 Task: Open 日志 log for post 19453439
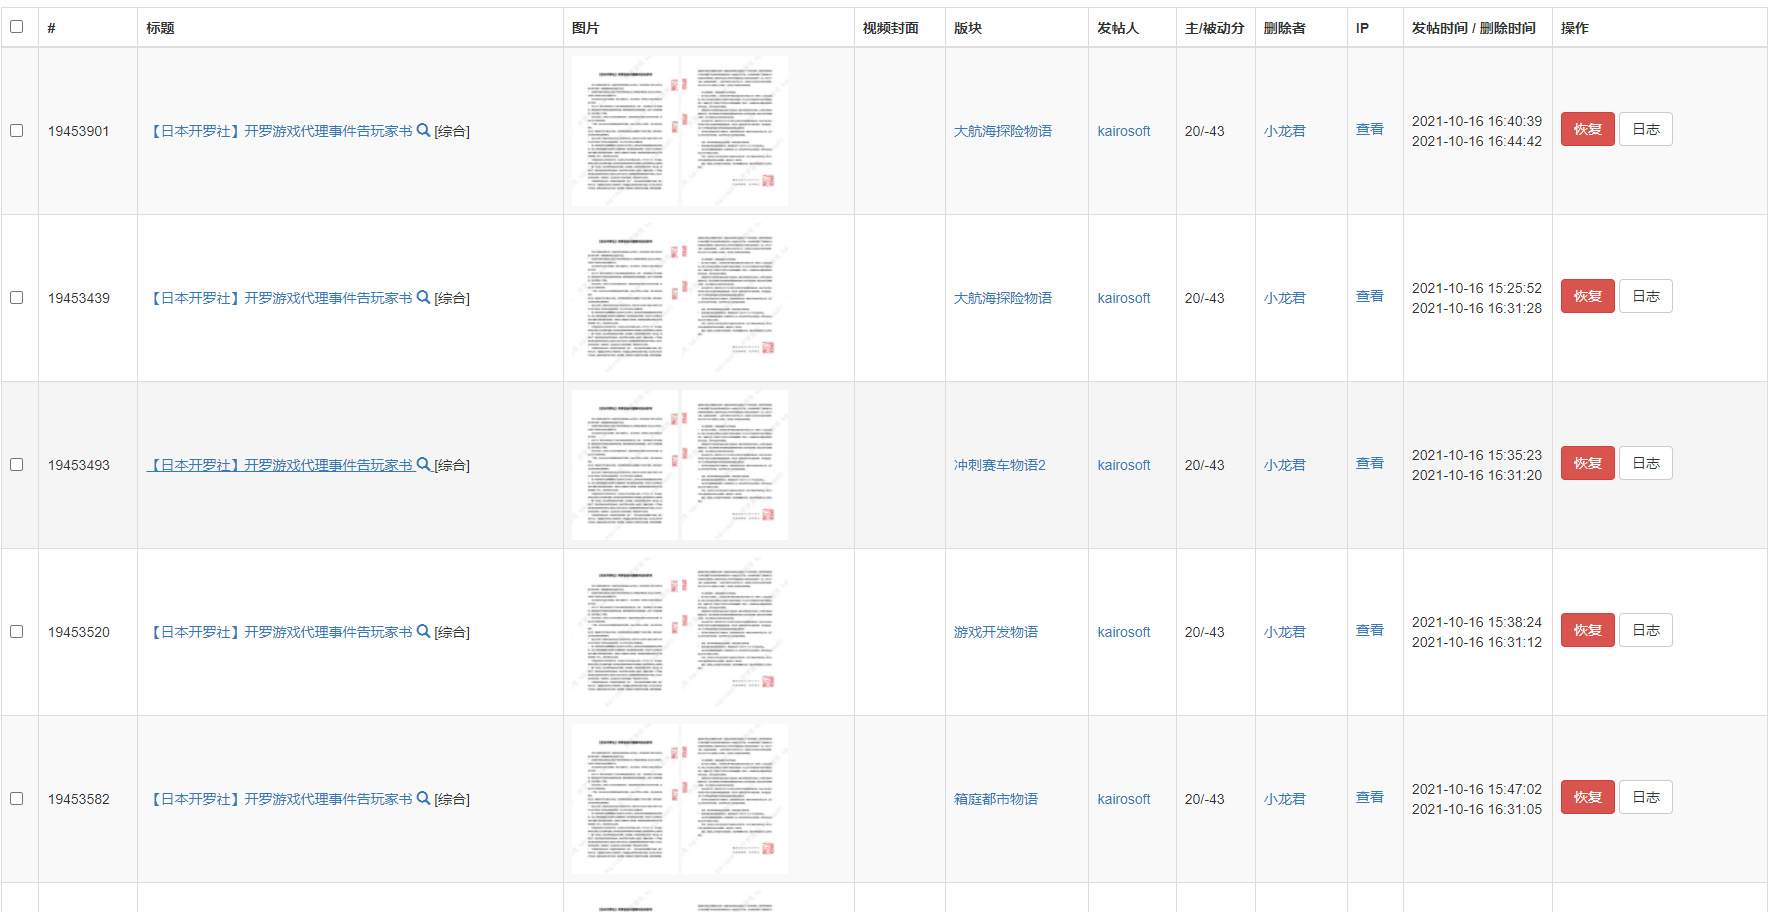(x=1646, y=296)
